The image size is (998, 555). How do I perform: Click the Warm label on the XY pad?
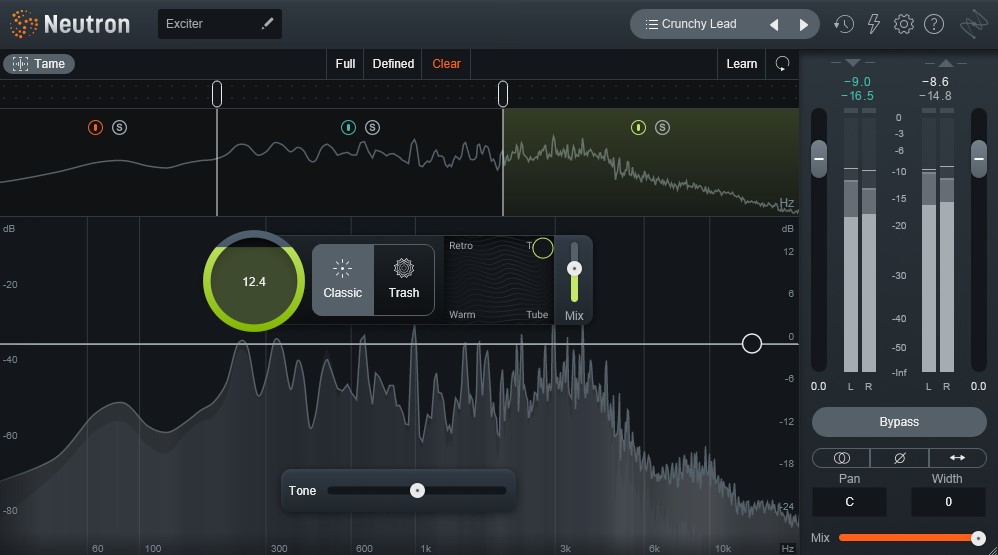pyautogui.click(x=462, y=314)
